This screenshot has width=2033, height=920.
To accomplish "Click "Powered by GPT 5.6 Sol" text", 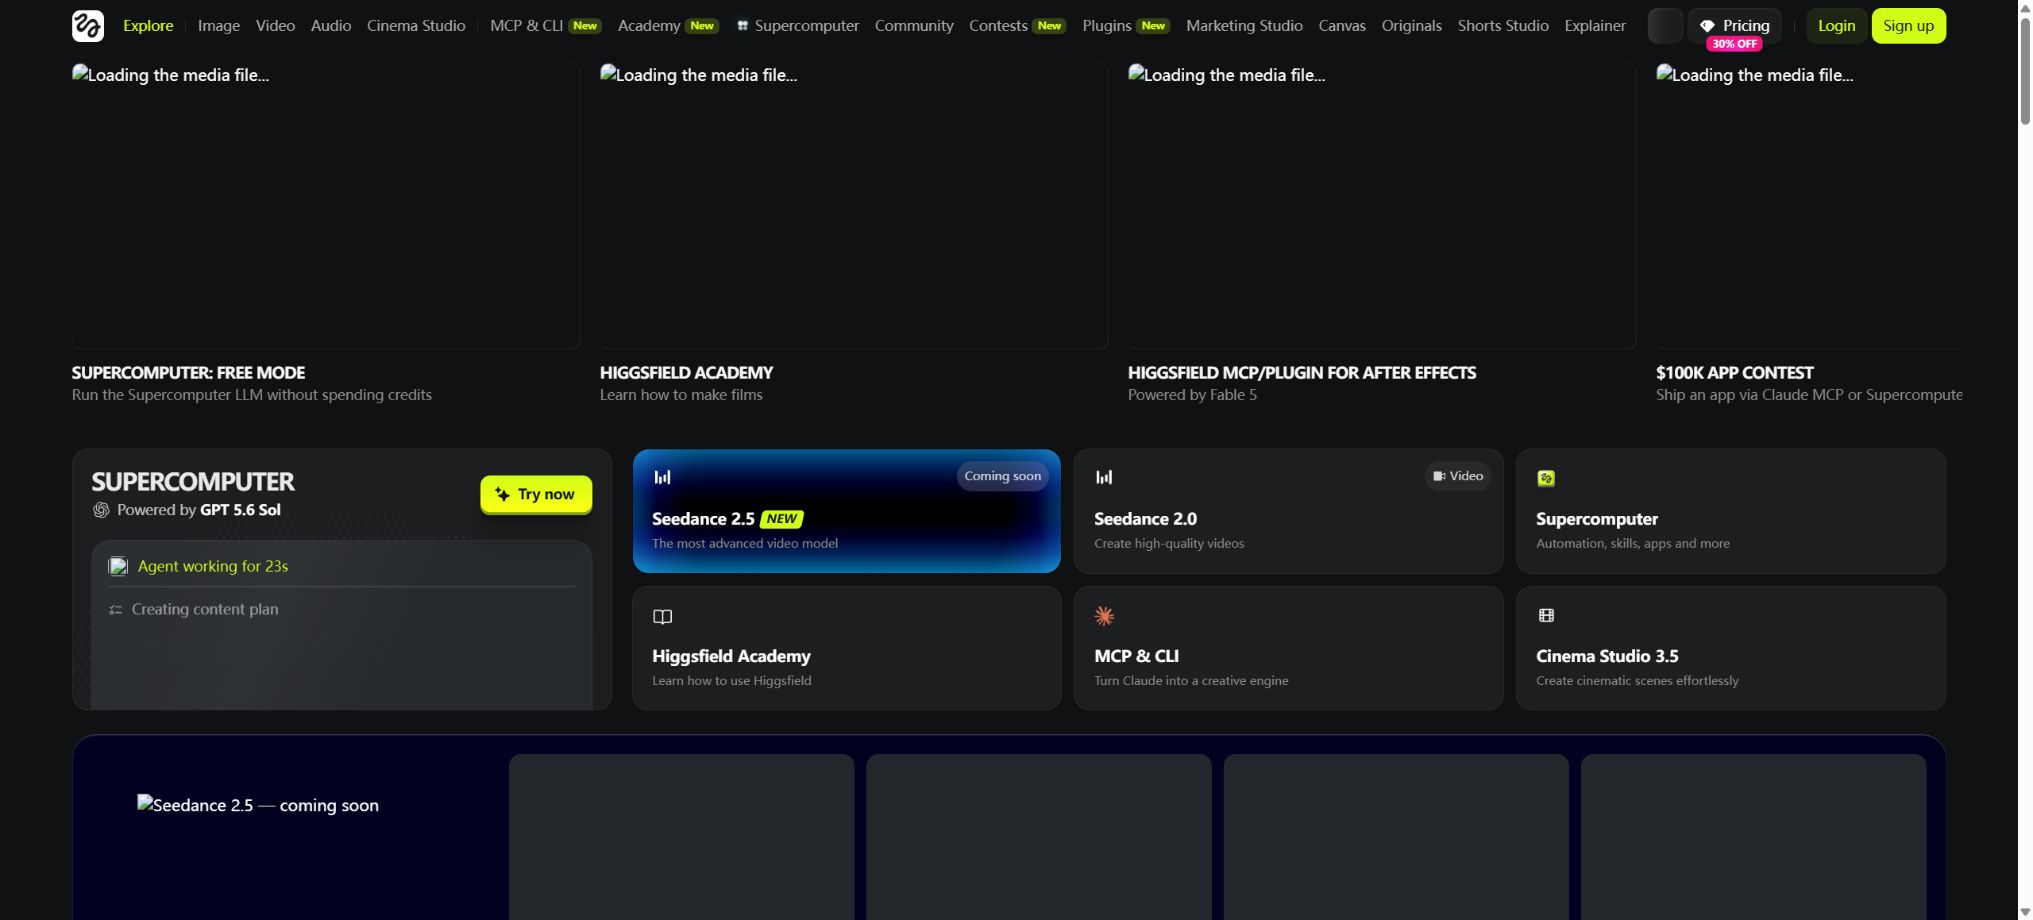I will point(198,510).
